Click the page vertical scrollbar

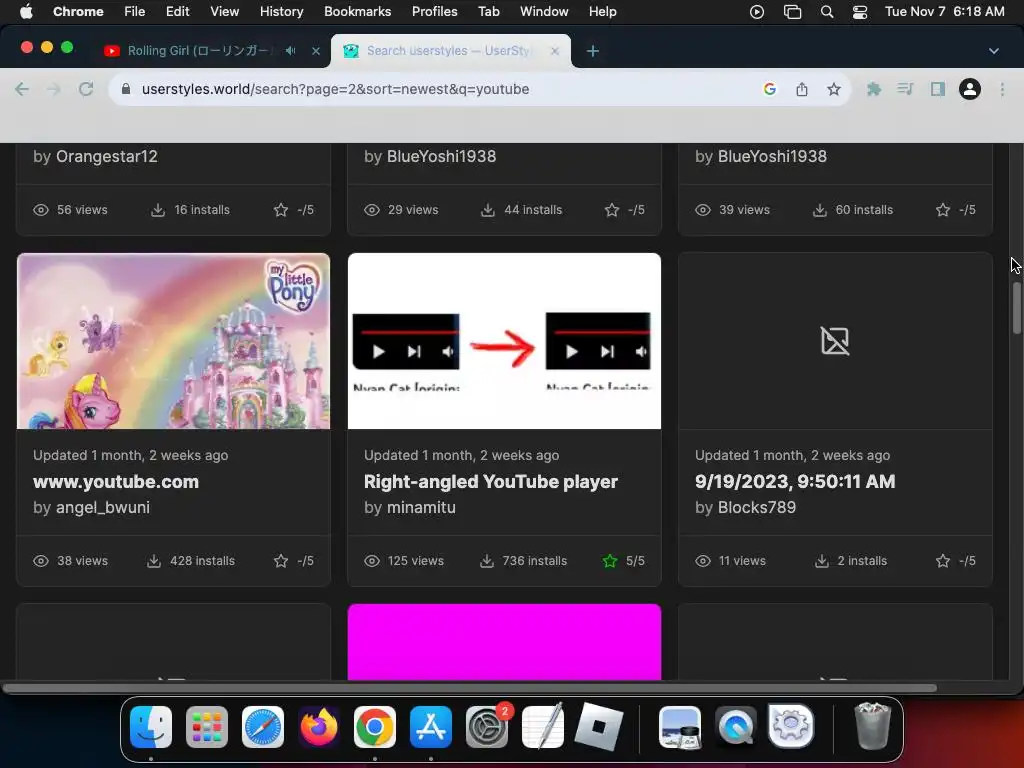(1017, 308)
